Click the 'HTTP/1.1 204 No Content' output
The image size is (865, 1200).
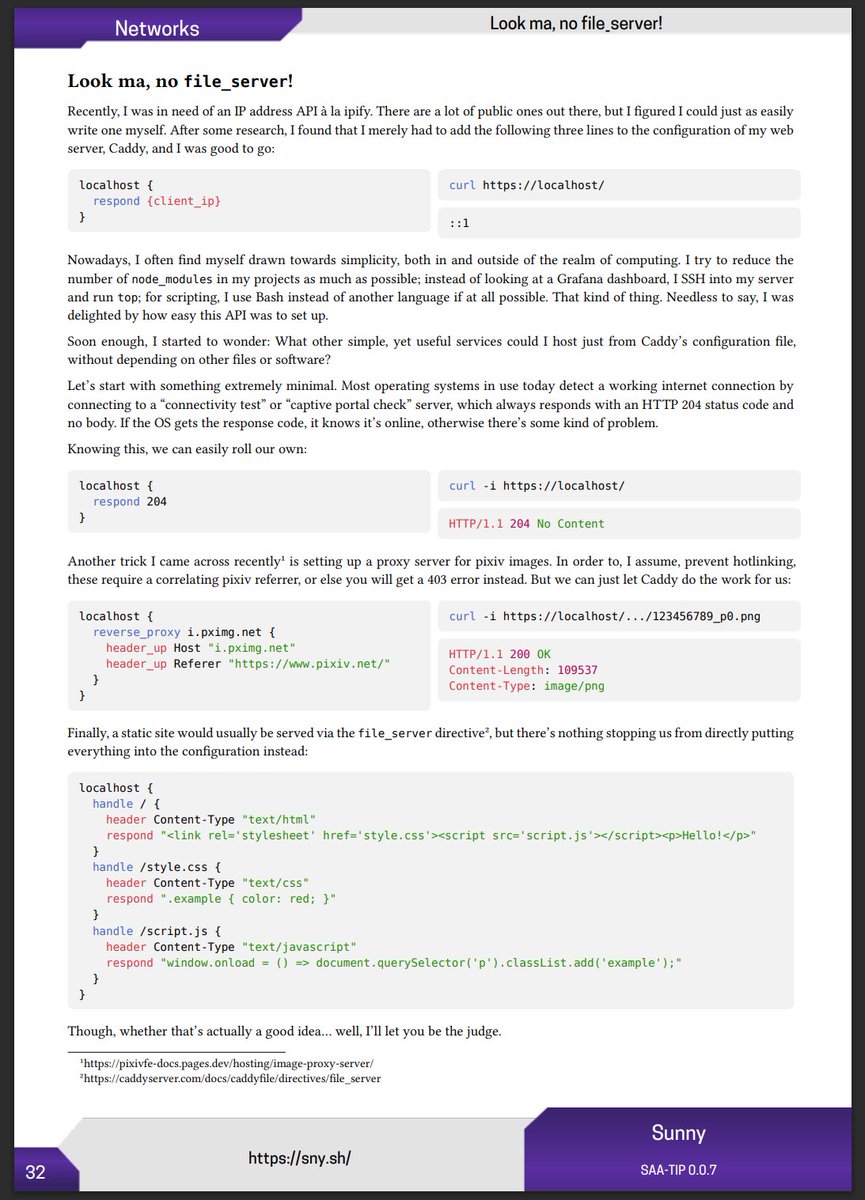(527, 524)
